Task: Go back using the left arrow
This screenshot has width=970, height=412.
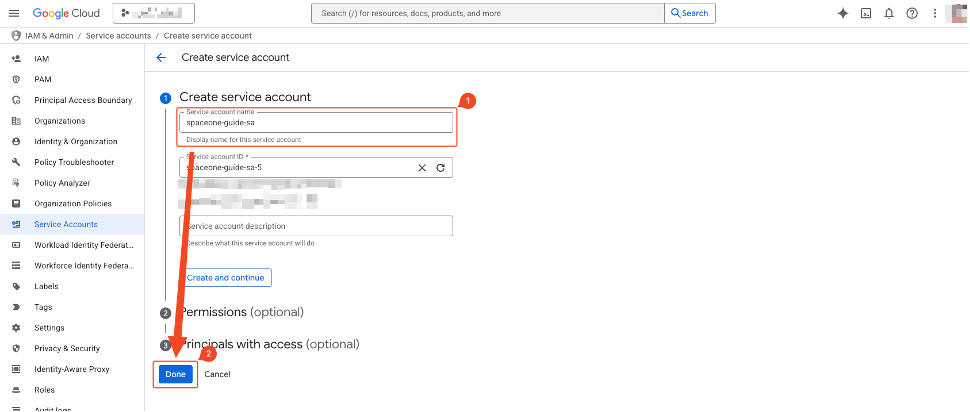Action: click(x=161, y=58)
